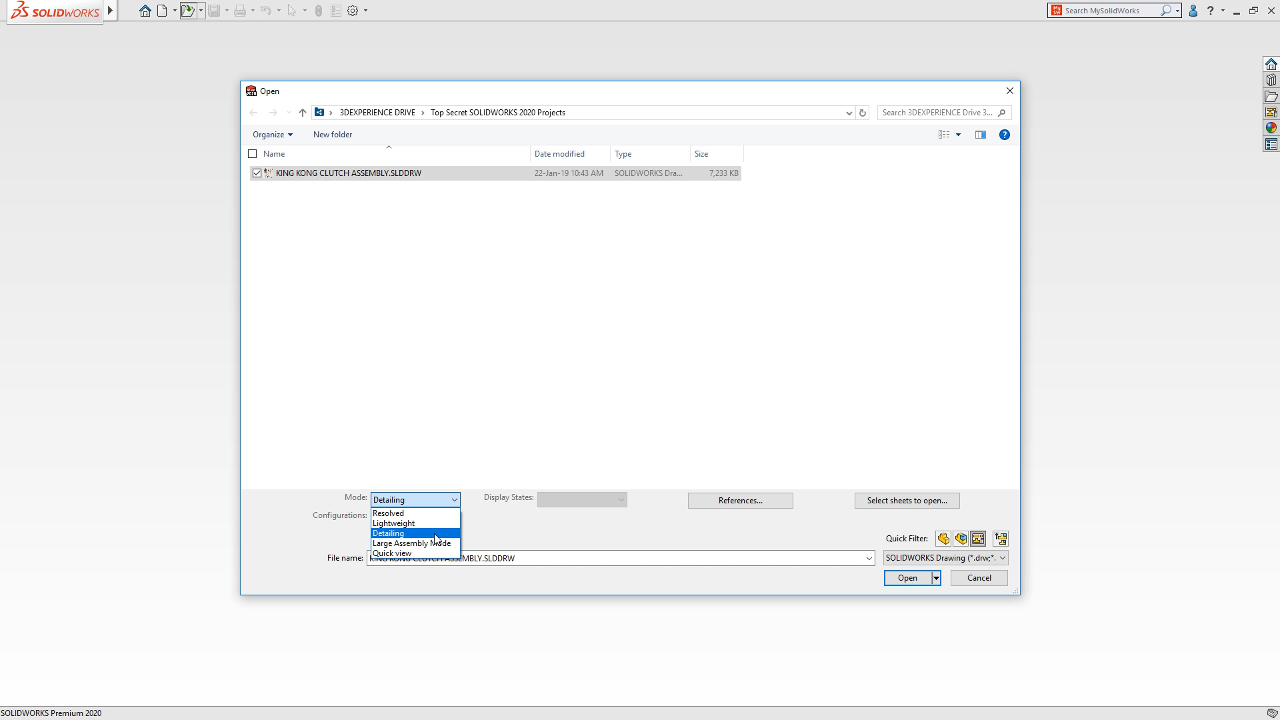Open SOLIDWORKS Resources home pane
This screenshot has width=1280, height=720.
[1270, 63]
